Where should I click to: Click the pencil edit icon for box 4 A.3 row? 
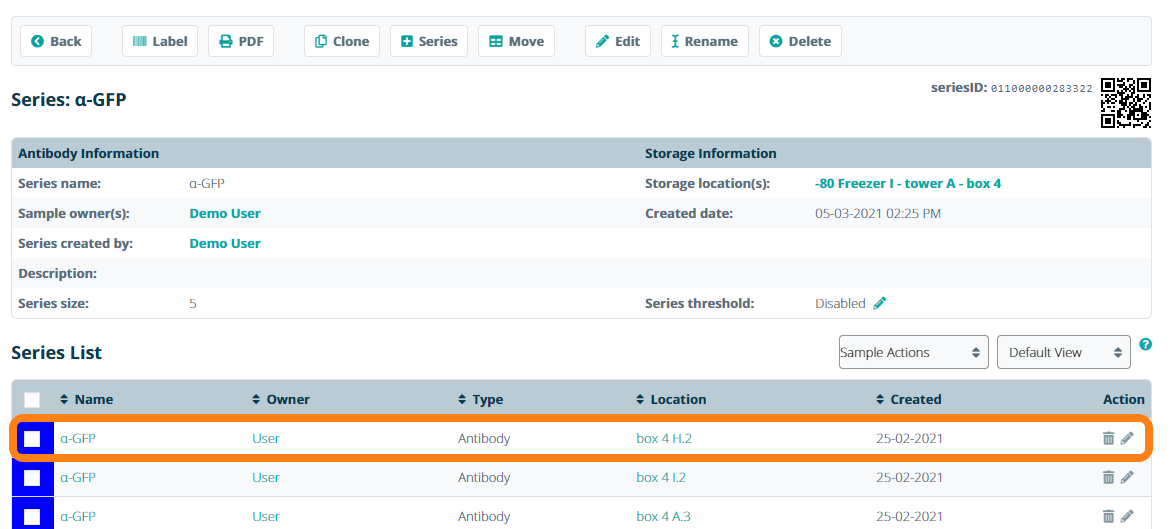1127,516
